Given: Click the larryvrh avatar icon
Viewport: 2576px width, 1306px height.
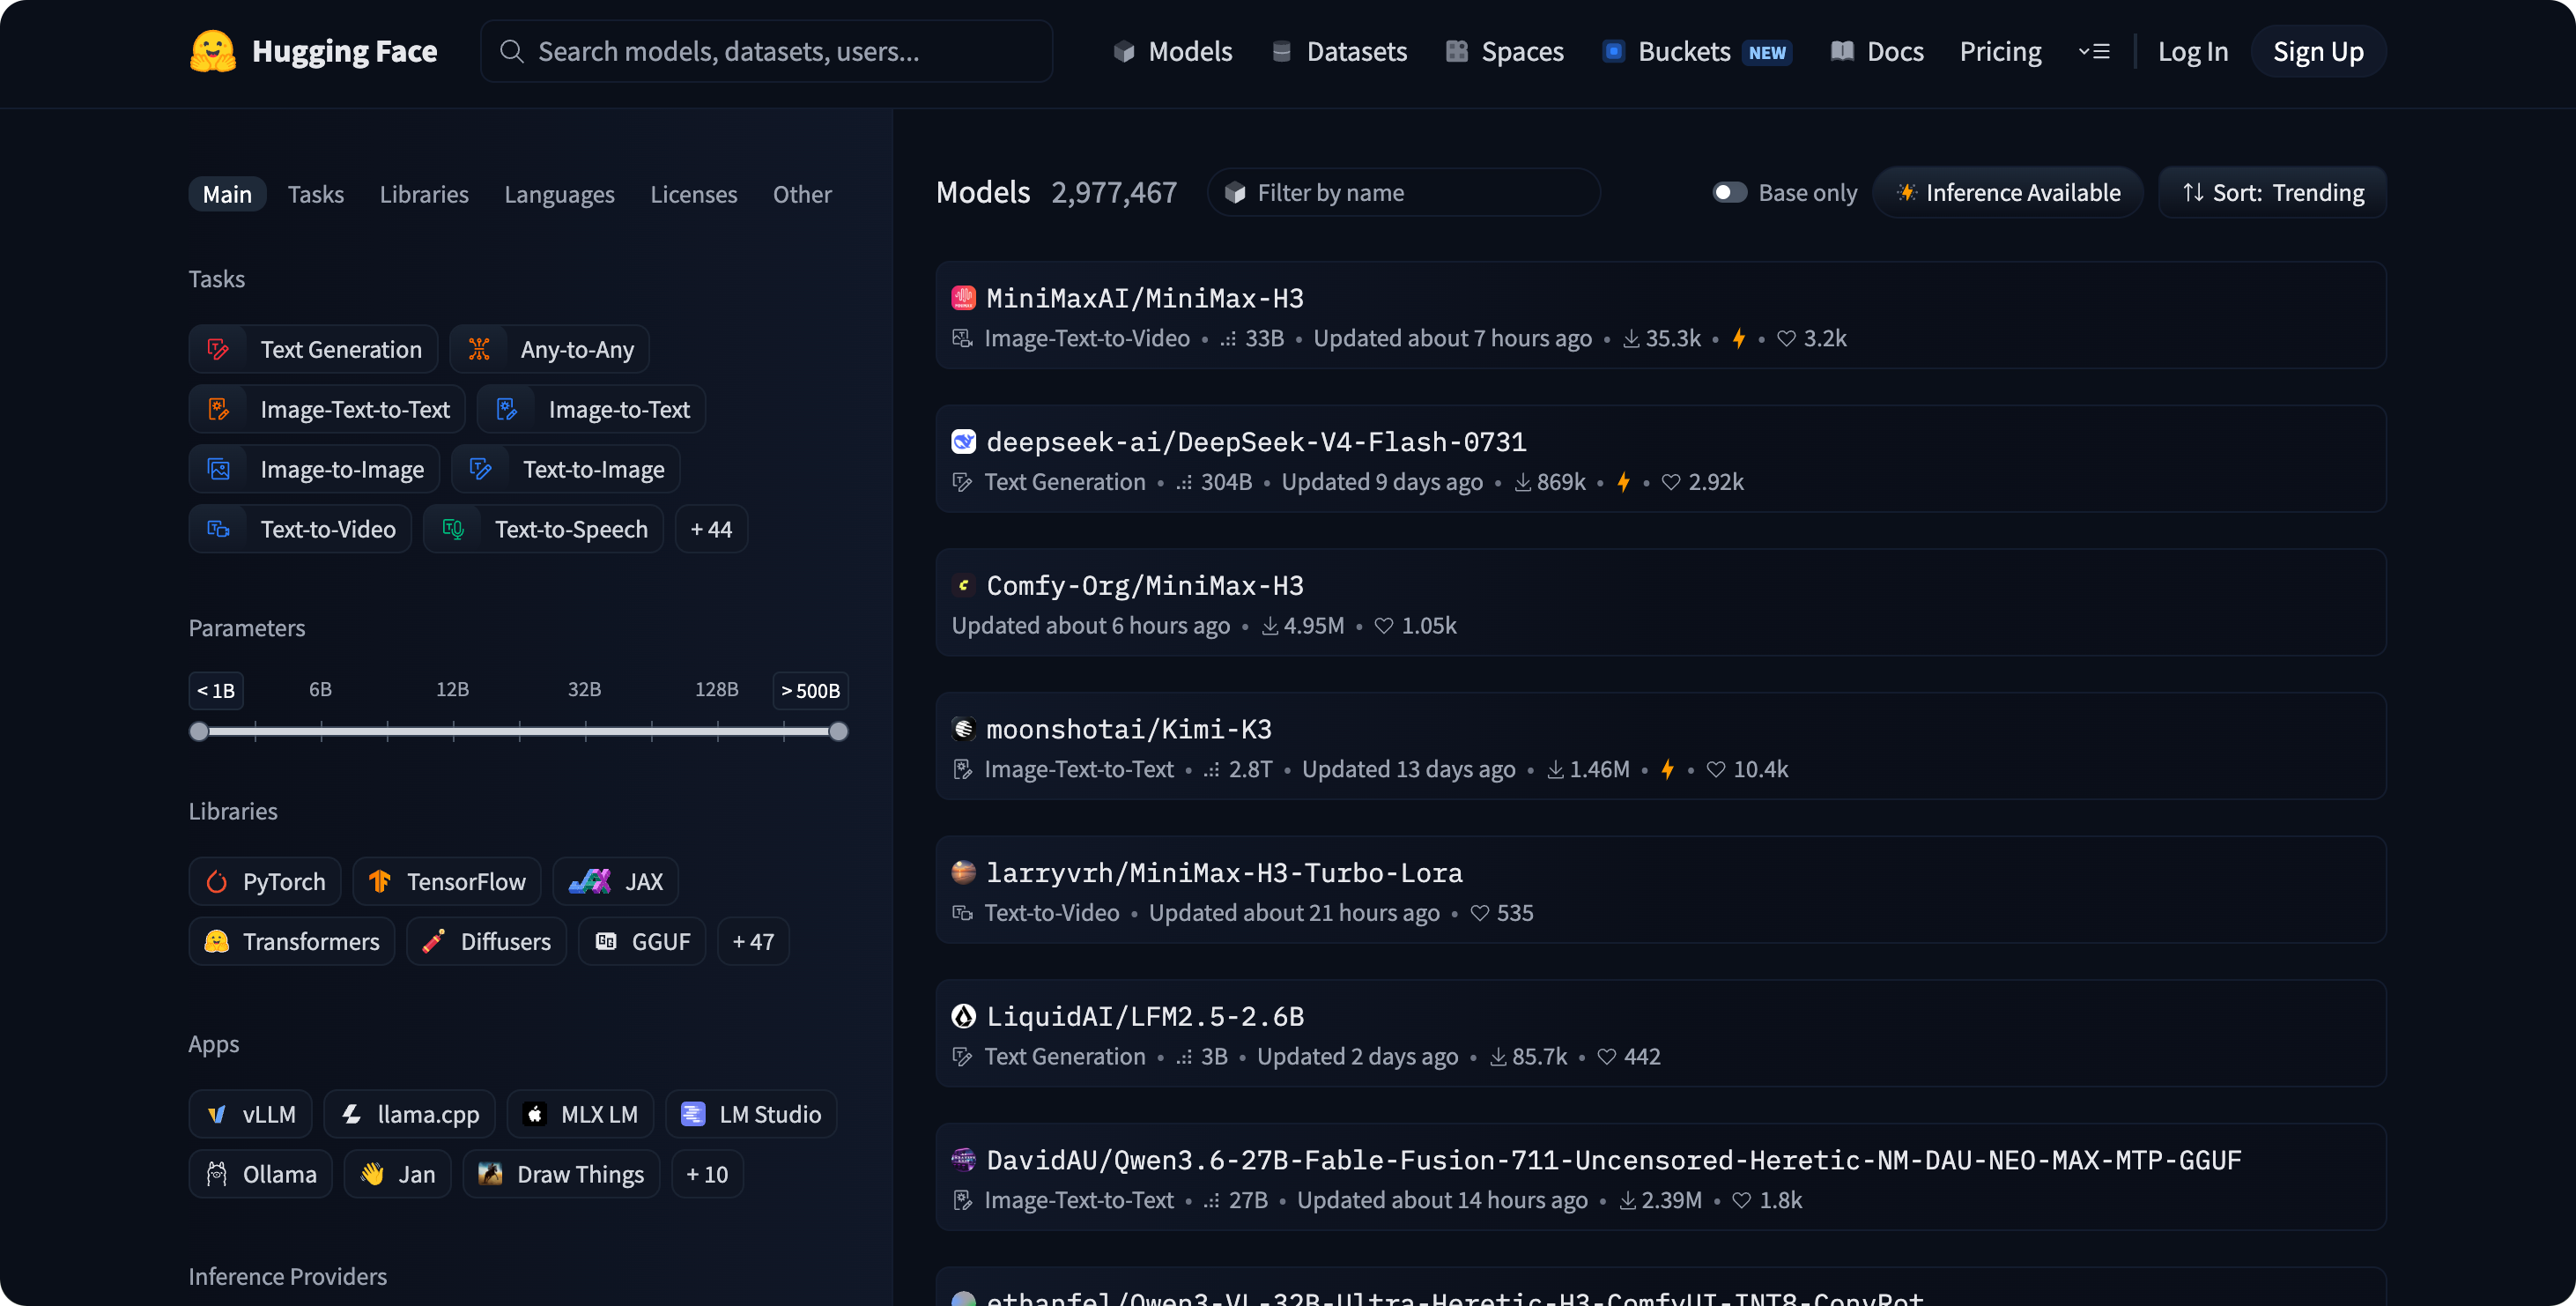Looking at the screenshot, I should [x=963, y=872].
